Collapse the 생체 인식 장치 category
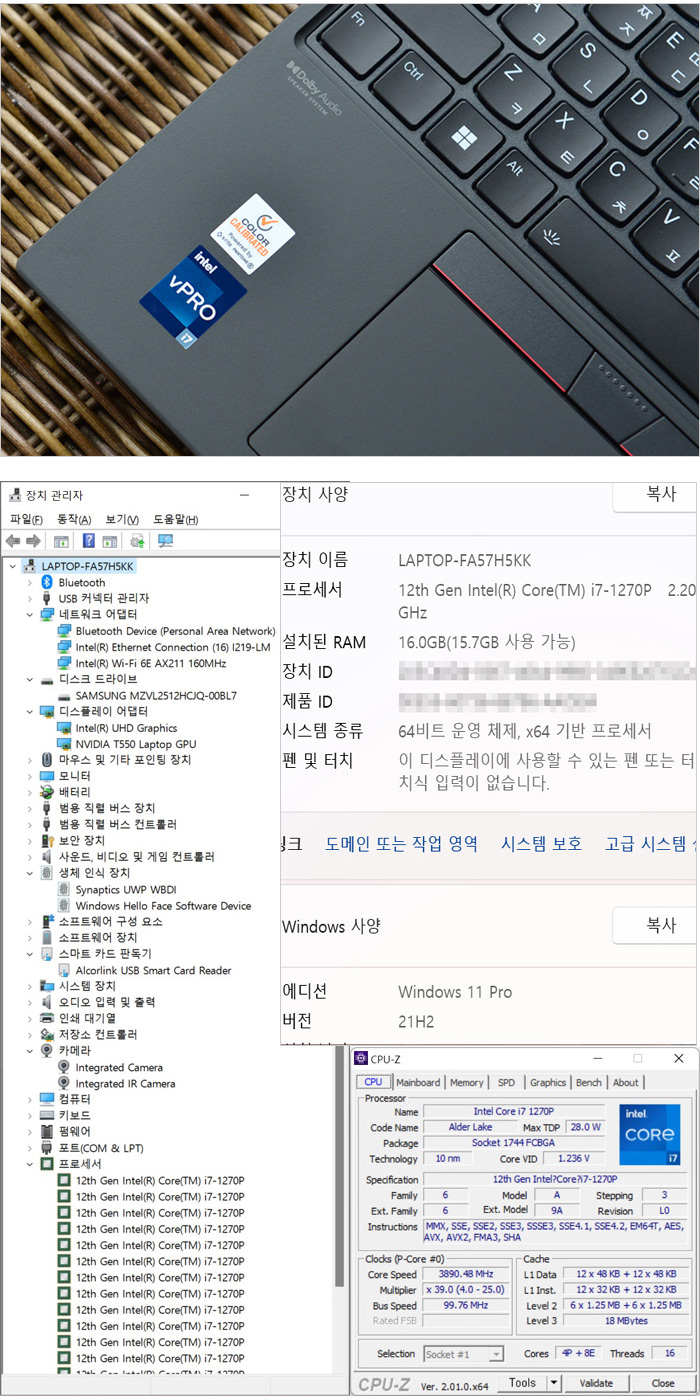This screenshot has height=1400, width=700. click(x=30, y=873)
